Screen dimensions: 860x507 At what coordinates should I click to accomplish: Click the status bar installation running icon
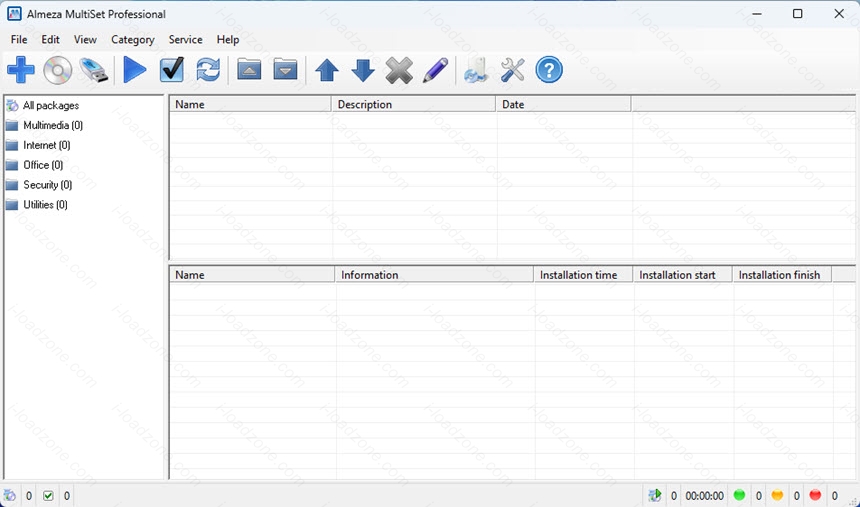coord(654,496)
